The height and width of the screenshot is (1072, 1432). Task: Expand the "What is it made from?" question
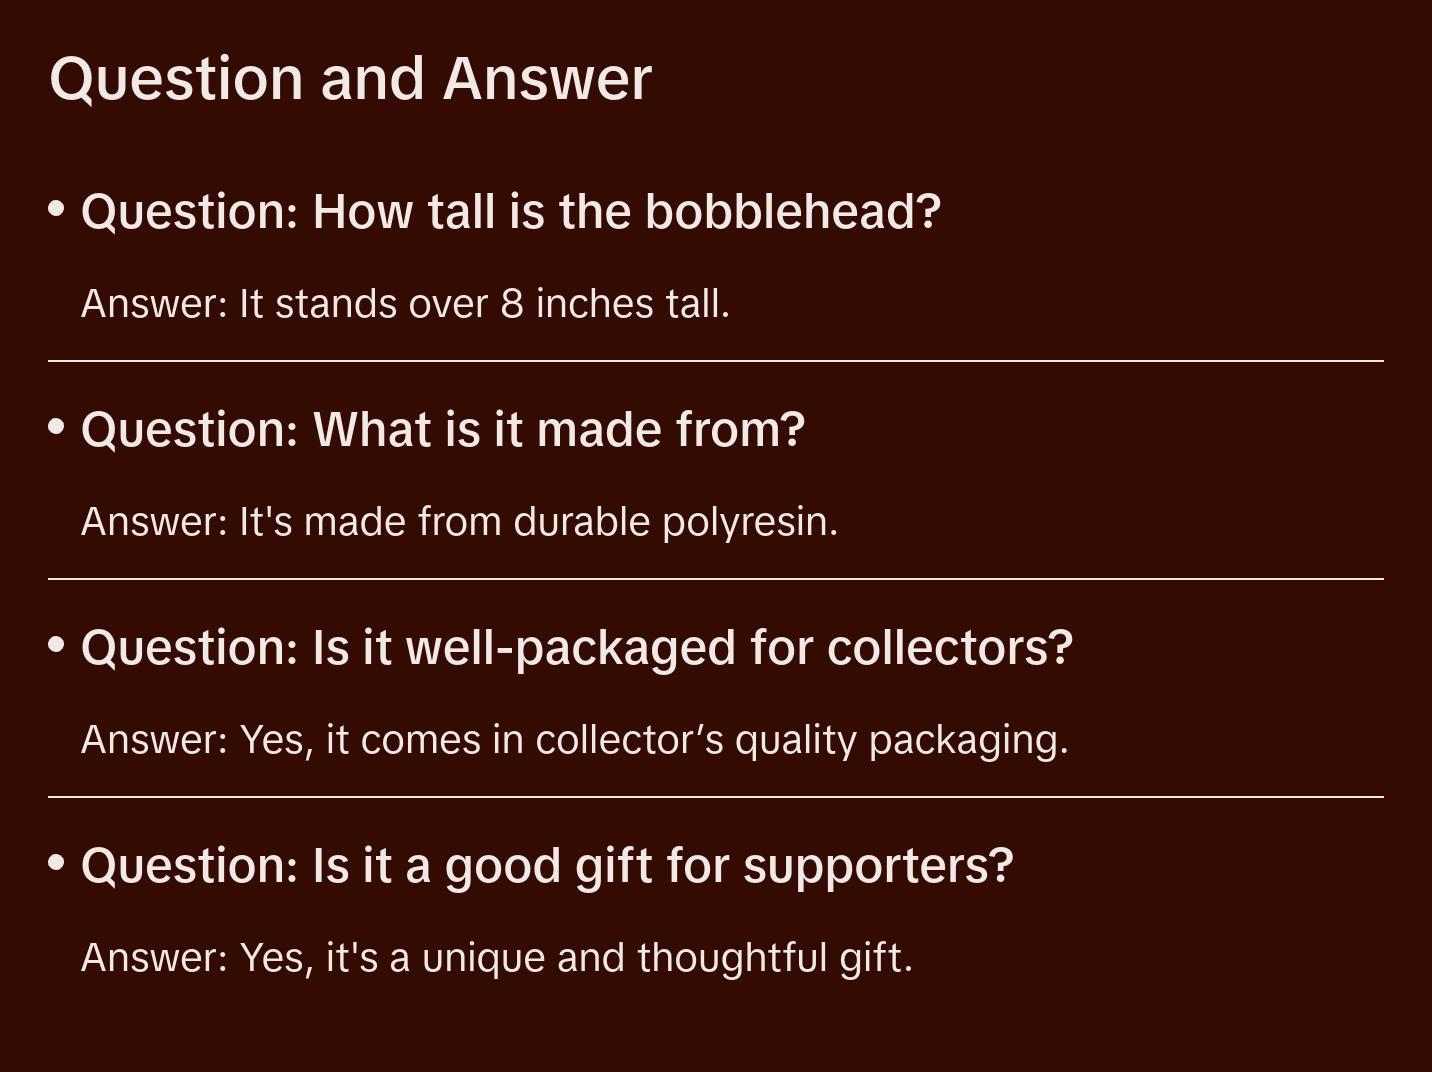coord(442,430)
